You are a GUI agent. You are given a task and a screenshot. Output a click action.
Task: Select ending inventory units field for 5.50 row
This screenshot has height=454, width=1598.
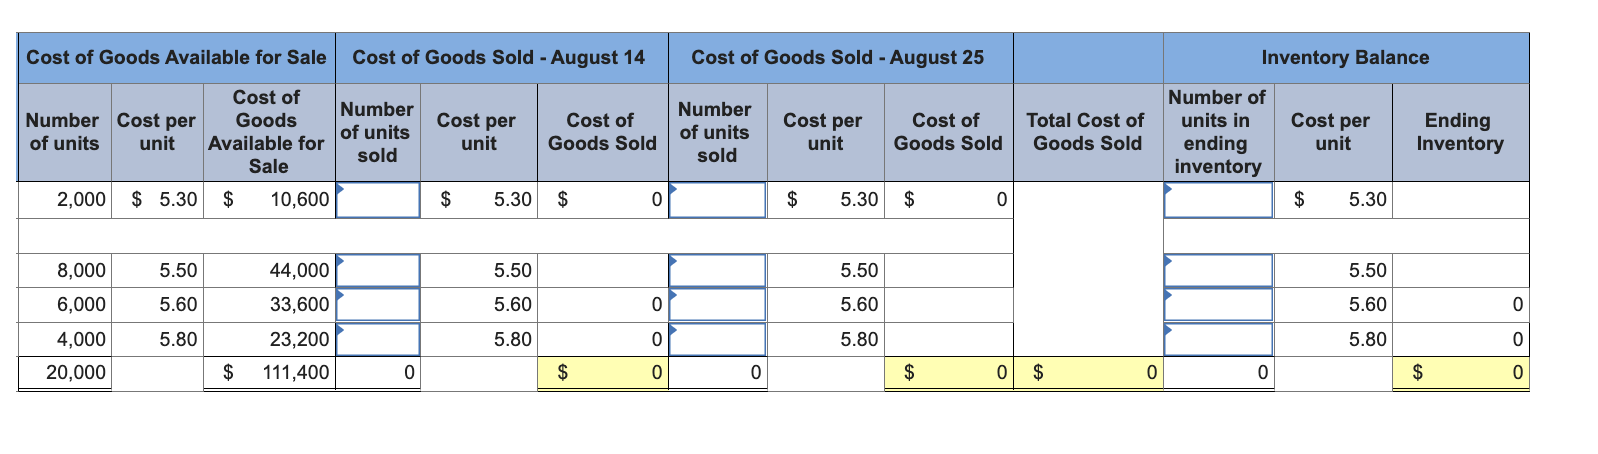1219,270
